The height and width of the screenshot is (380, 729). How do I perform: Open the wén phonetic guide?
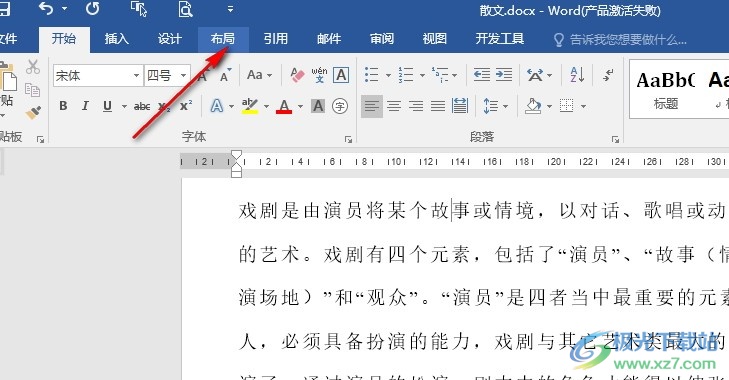pyautogui.click(x=319, y=75)
